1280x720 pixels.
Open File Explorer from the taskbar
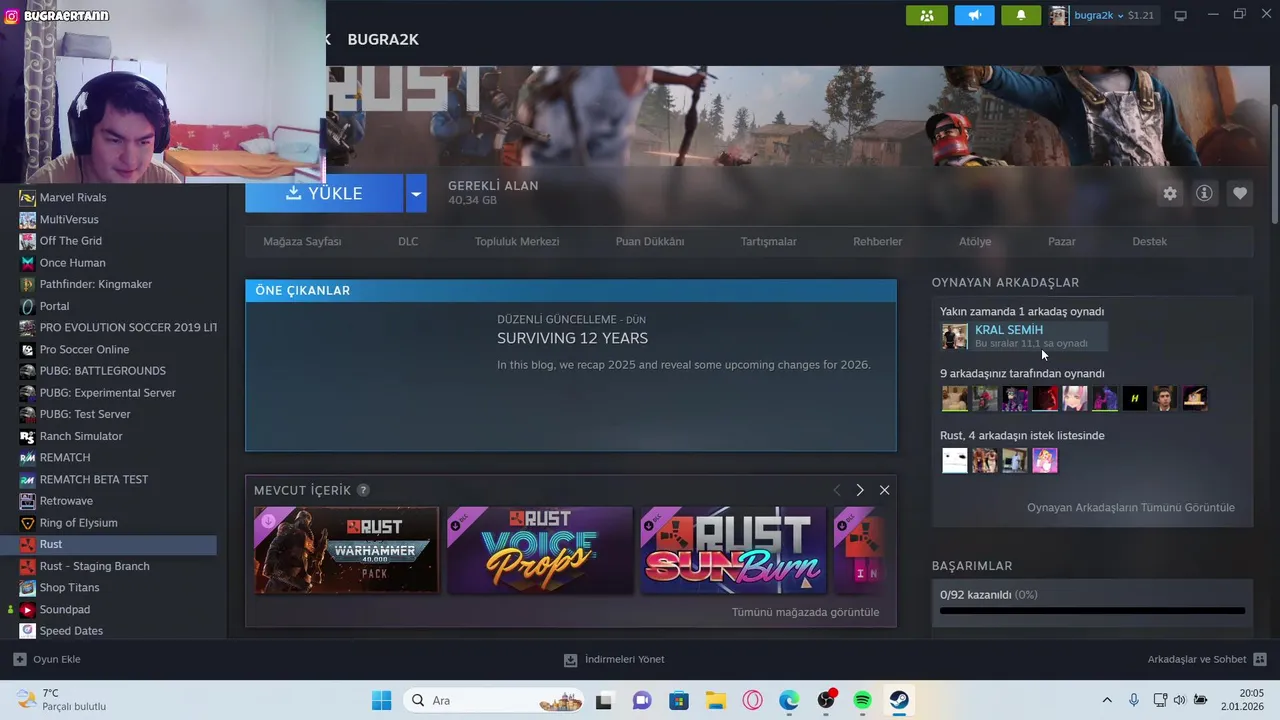point(715,700)
